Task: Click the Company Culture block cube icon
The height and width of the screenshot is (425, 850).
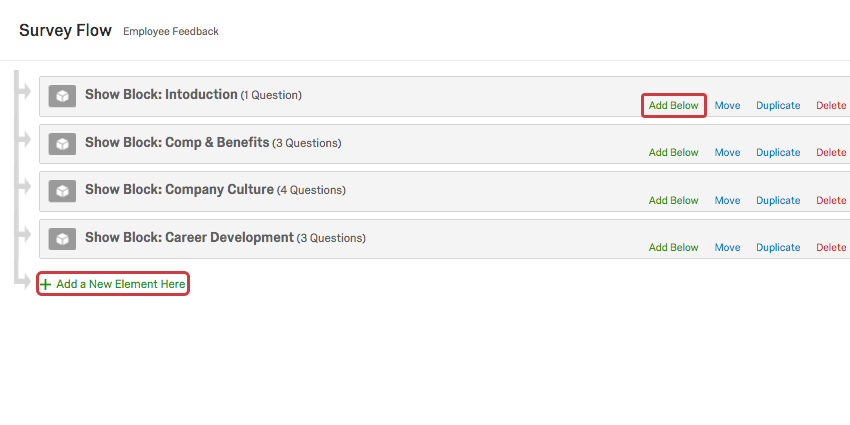Action: (62, 191)
